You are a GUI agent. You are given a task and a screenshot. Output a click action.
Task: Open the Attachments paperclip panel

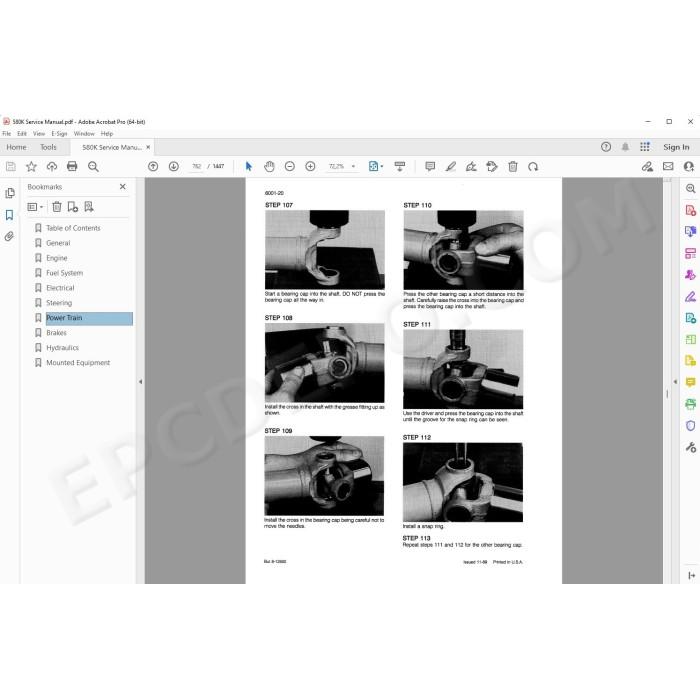tap(9, 236)
